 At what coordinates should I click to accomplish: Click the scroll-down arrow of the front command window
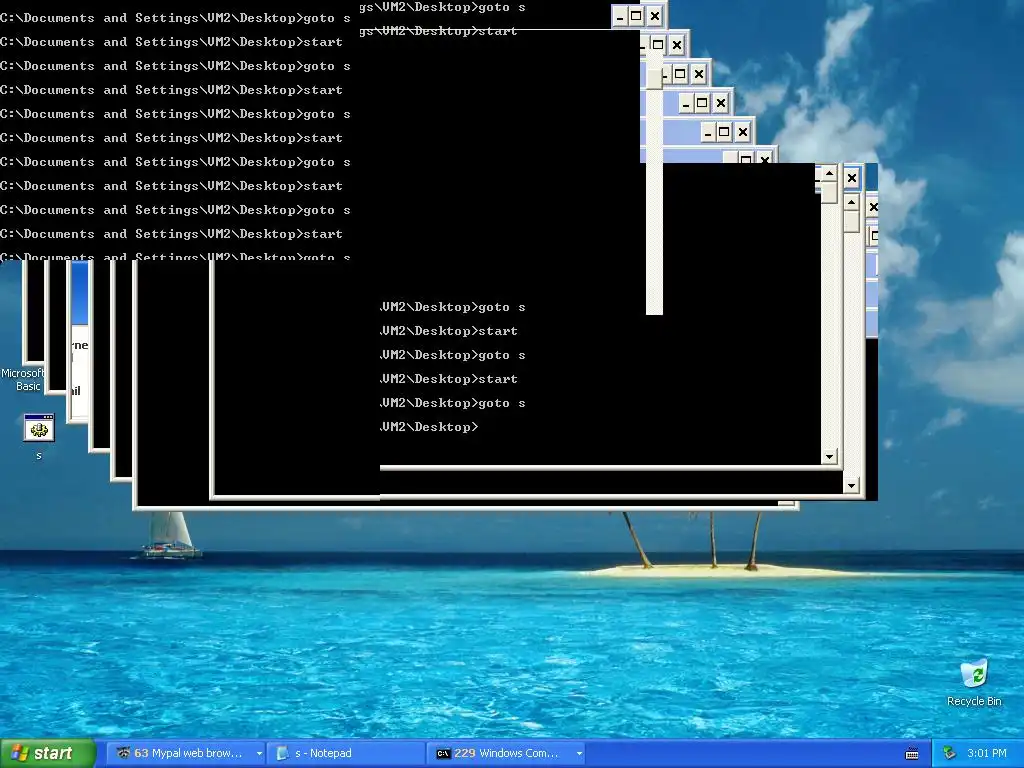pyautogui.click(x=829, y=456)
